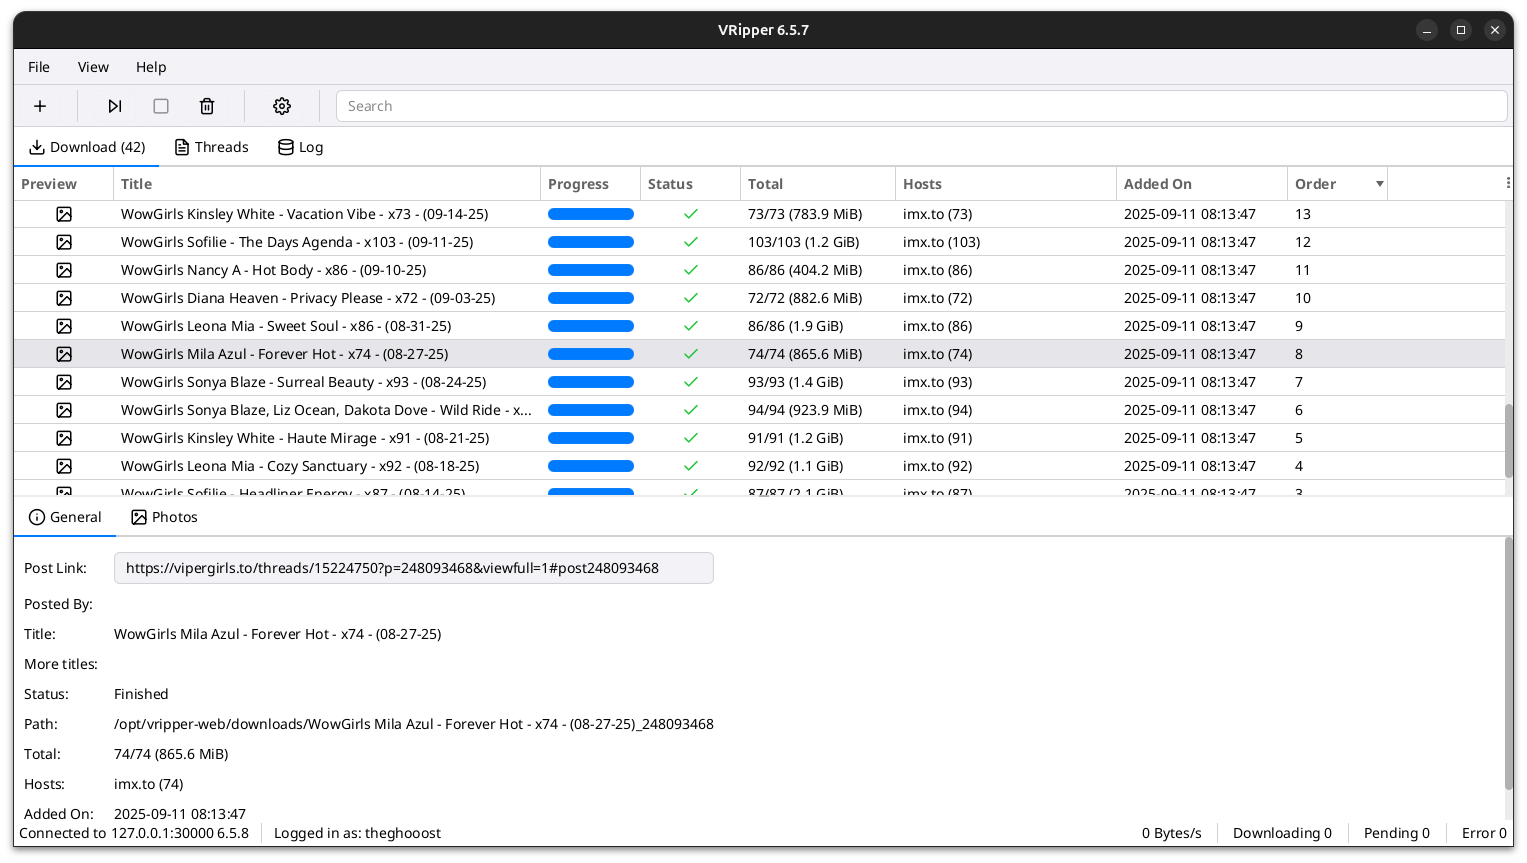Image resolution: width=1527 pixels, height=863 pixels.
Task: Open the File menu
Action: pos(39,67)
